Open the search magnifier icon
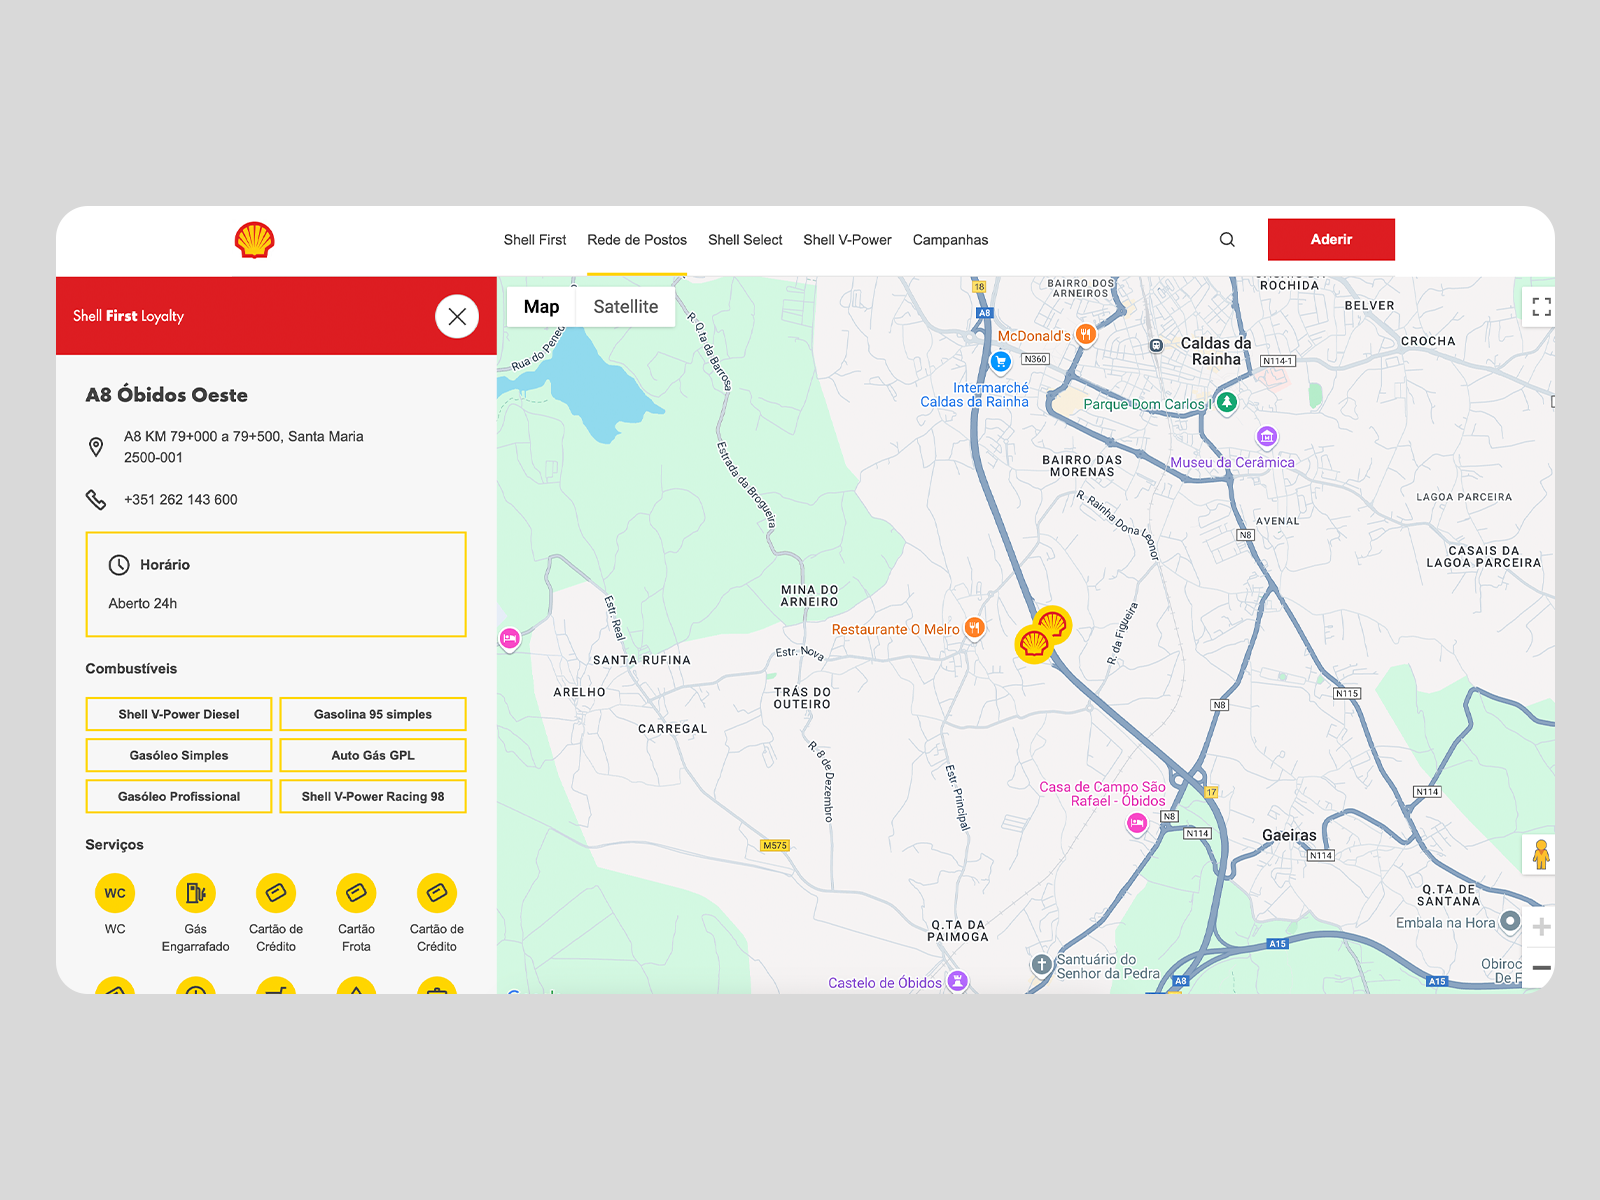The image size is (1600, 1200). pos(1227,240)
